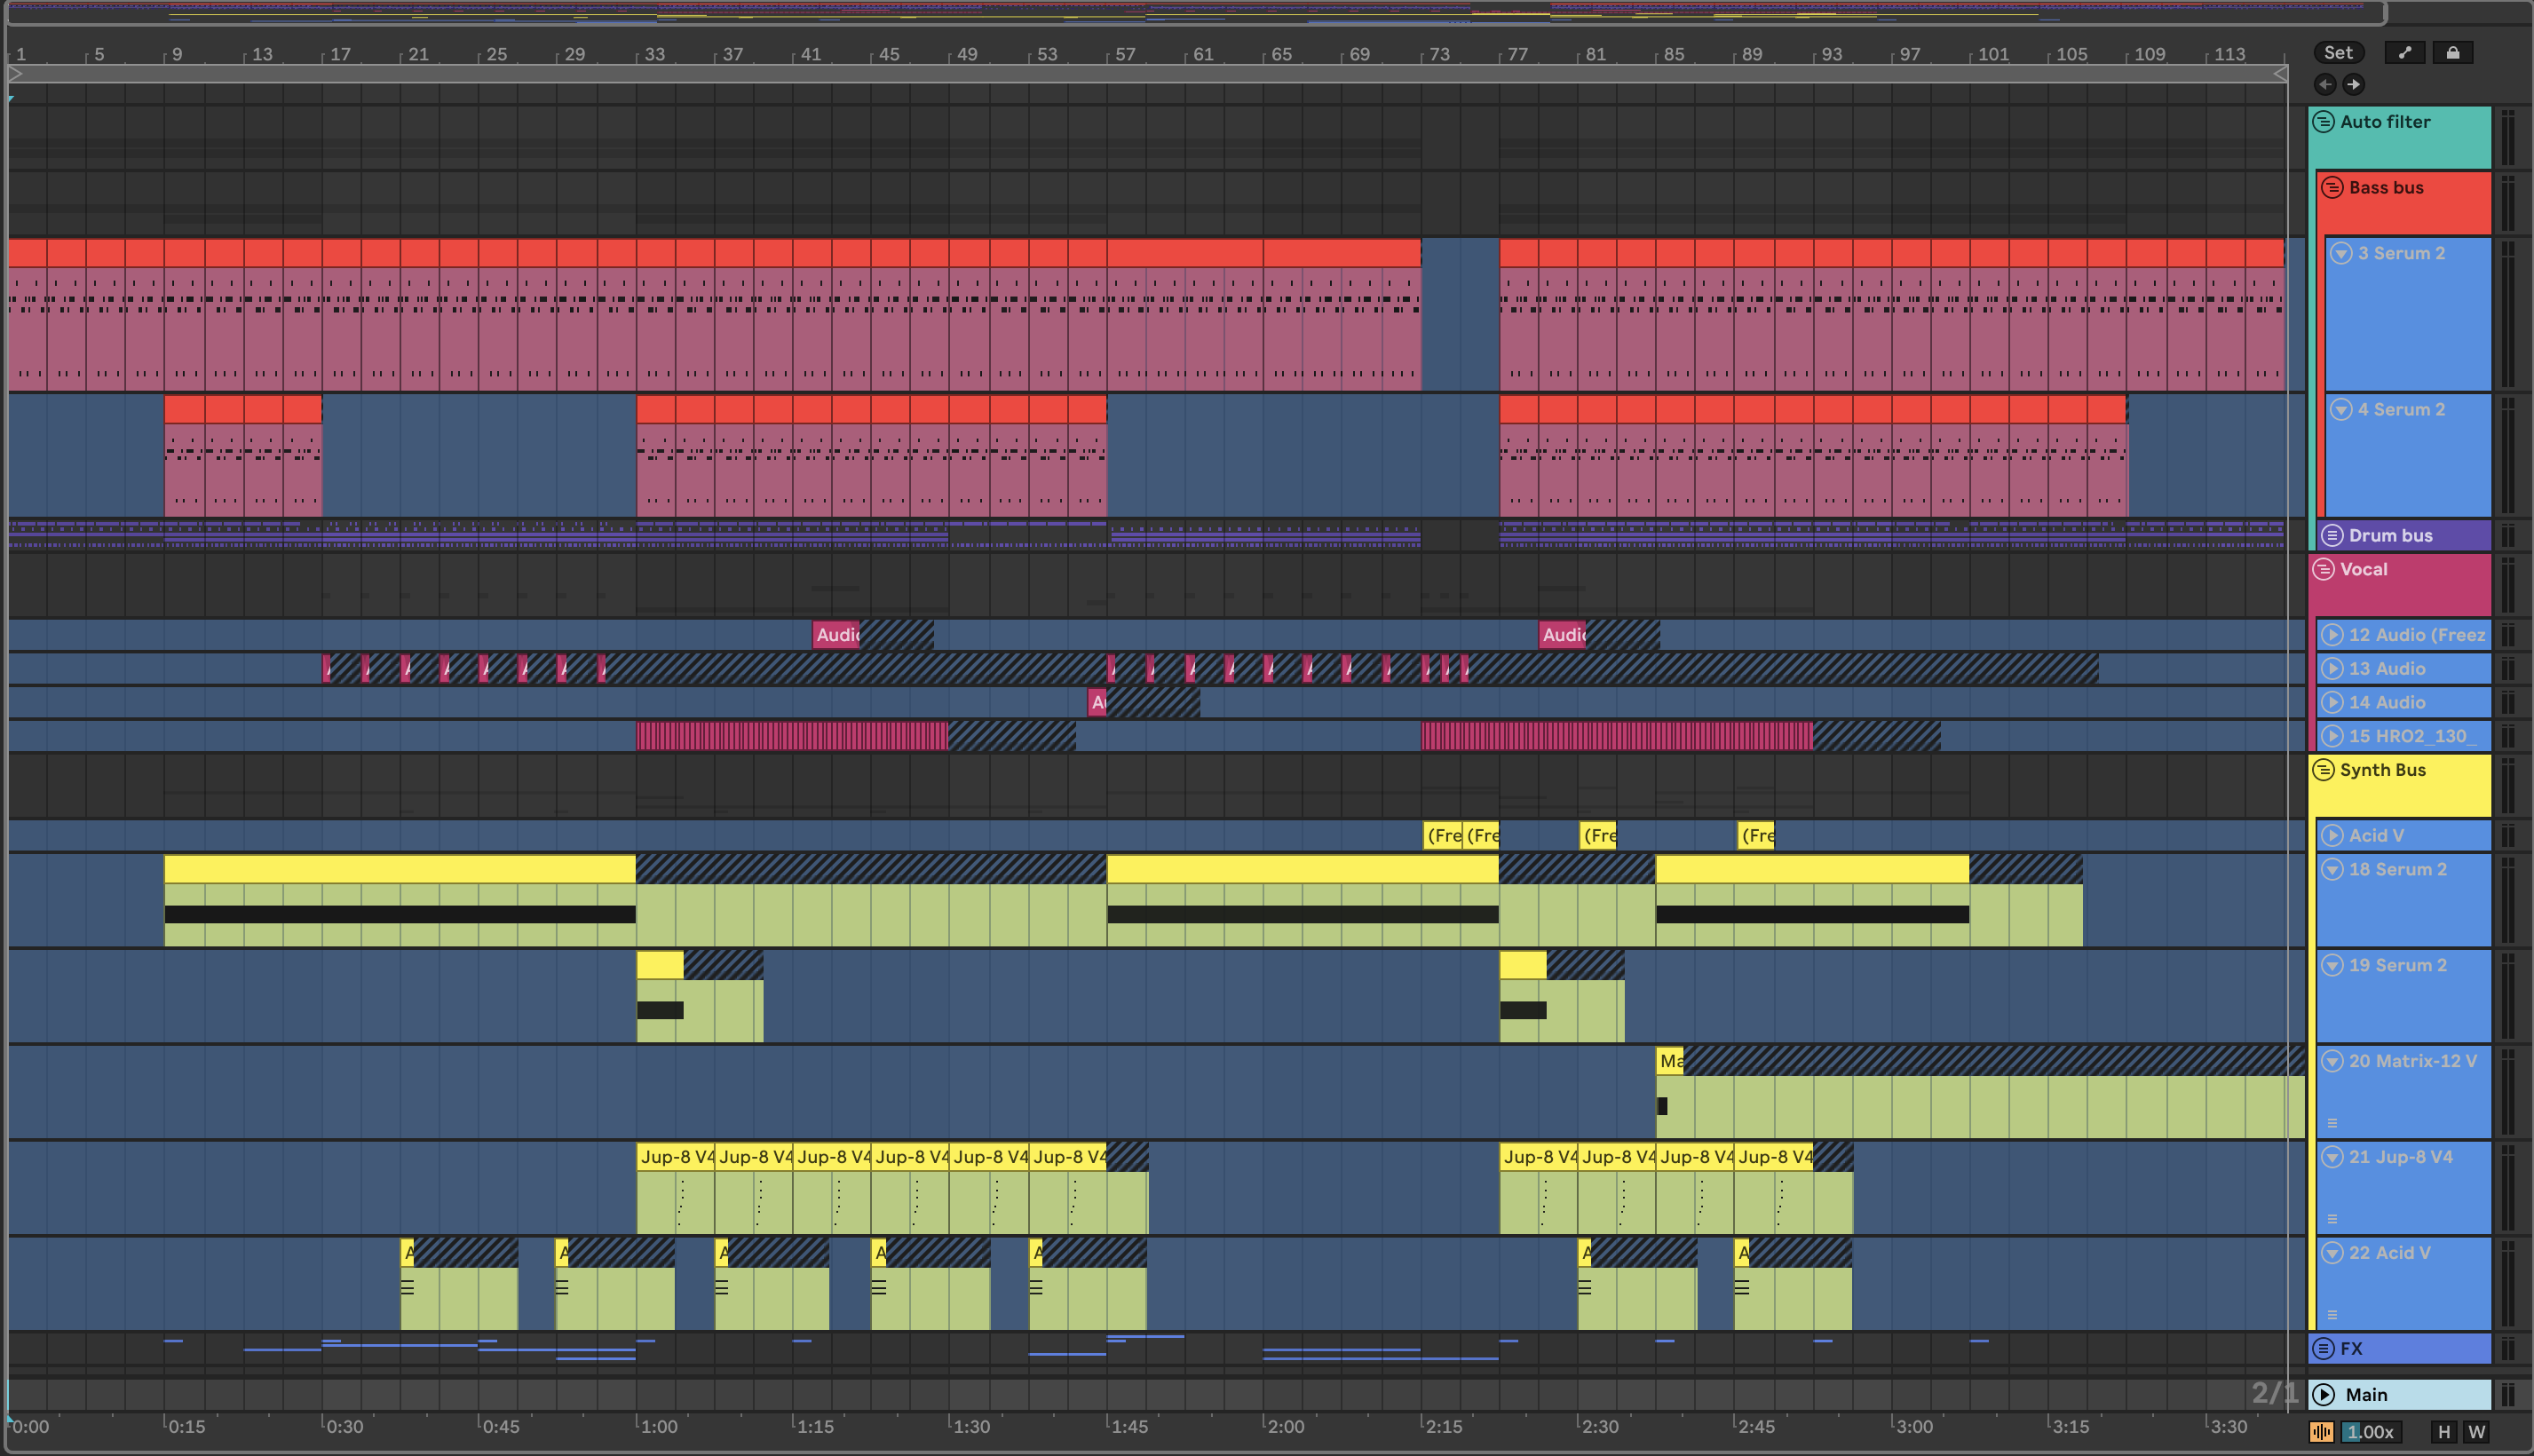The height and width of the screenshot is (1456, 2534).
Task: Fold the Synth Bus group icon
Action: tap(2324, 770)
